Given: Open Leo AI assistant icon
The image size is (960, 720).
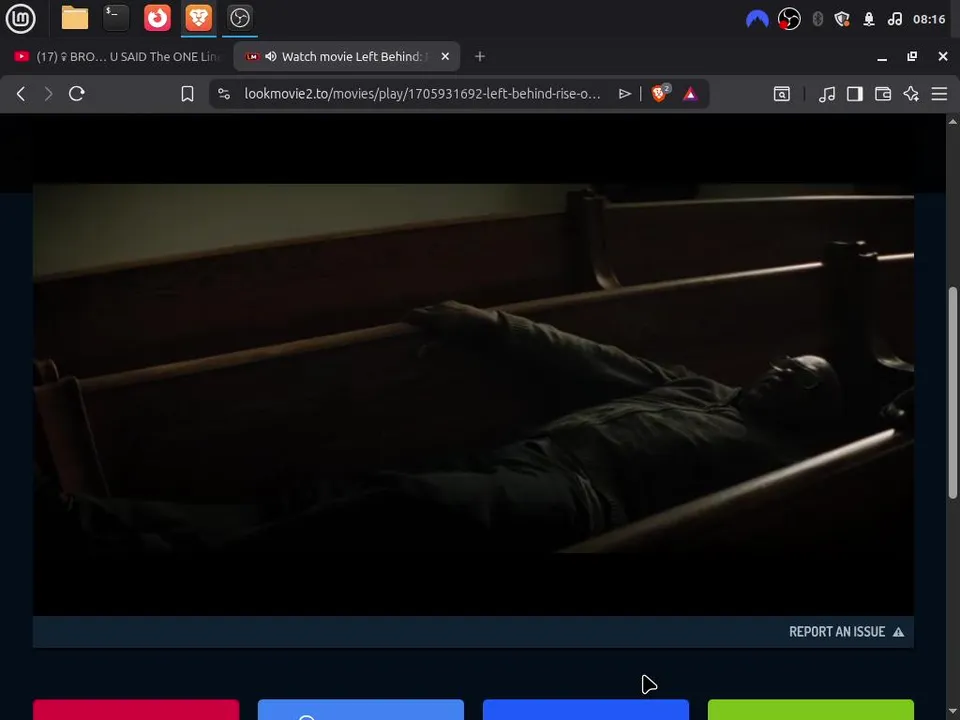Looking at the screenshot, I should [x=911, y=94].
